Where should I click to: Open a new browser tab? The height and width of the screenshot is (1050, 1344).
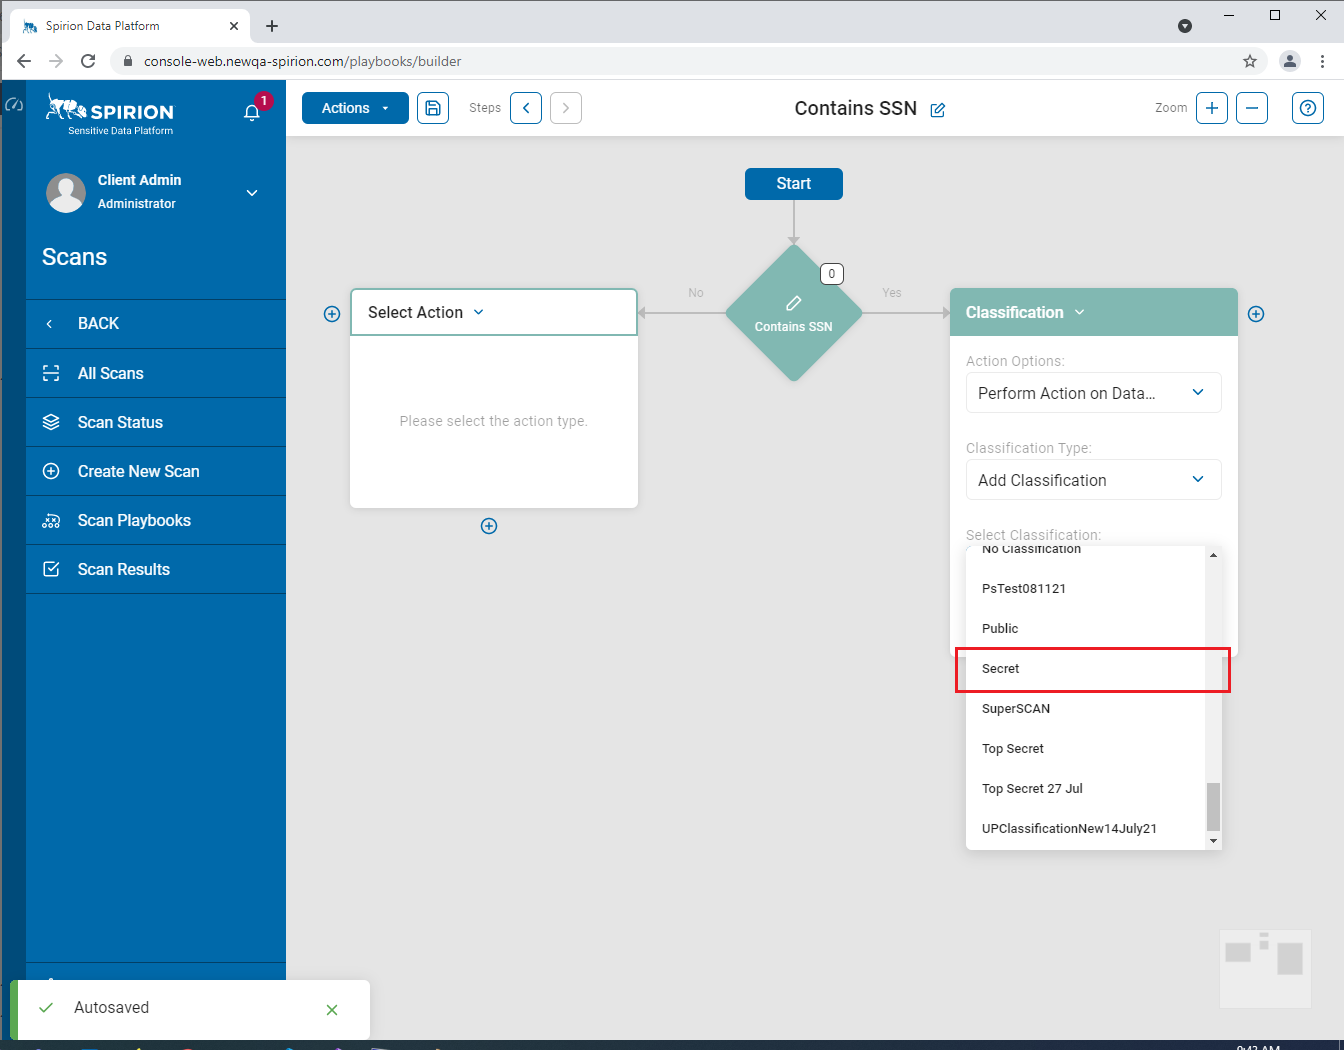pyautogui.click(x=272, y=26)
